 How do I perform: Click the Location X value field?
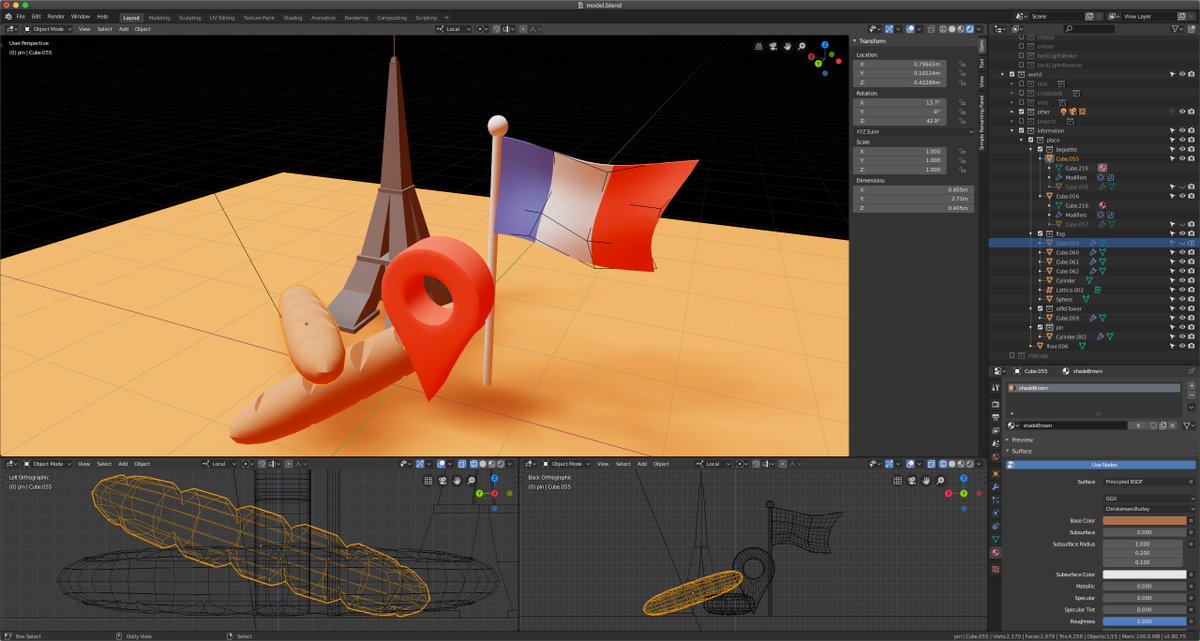point(913,64)
